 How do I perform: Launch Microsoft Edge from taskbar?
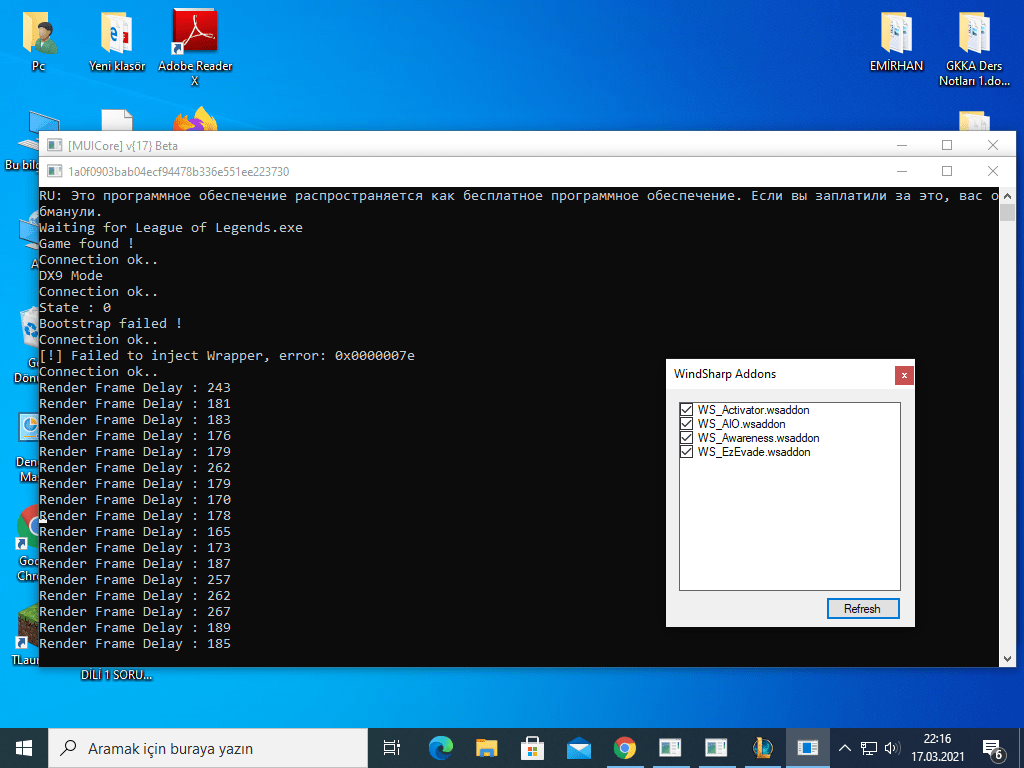(441, 748)
